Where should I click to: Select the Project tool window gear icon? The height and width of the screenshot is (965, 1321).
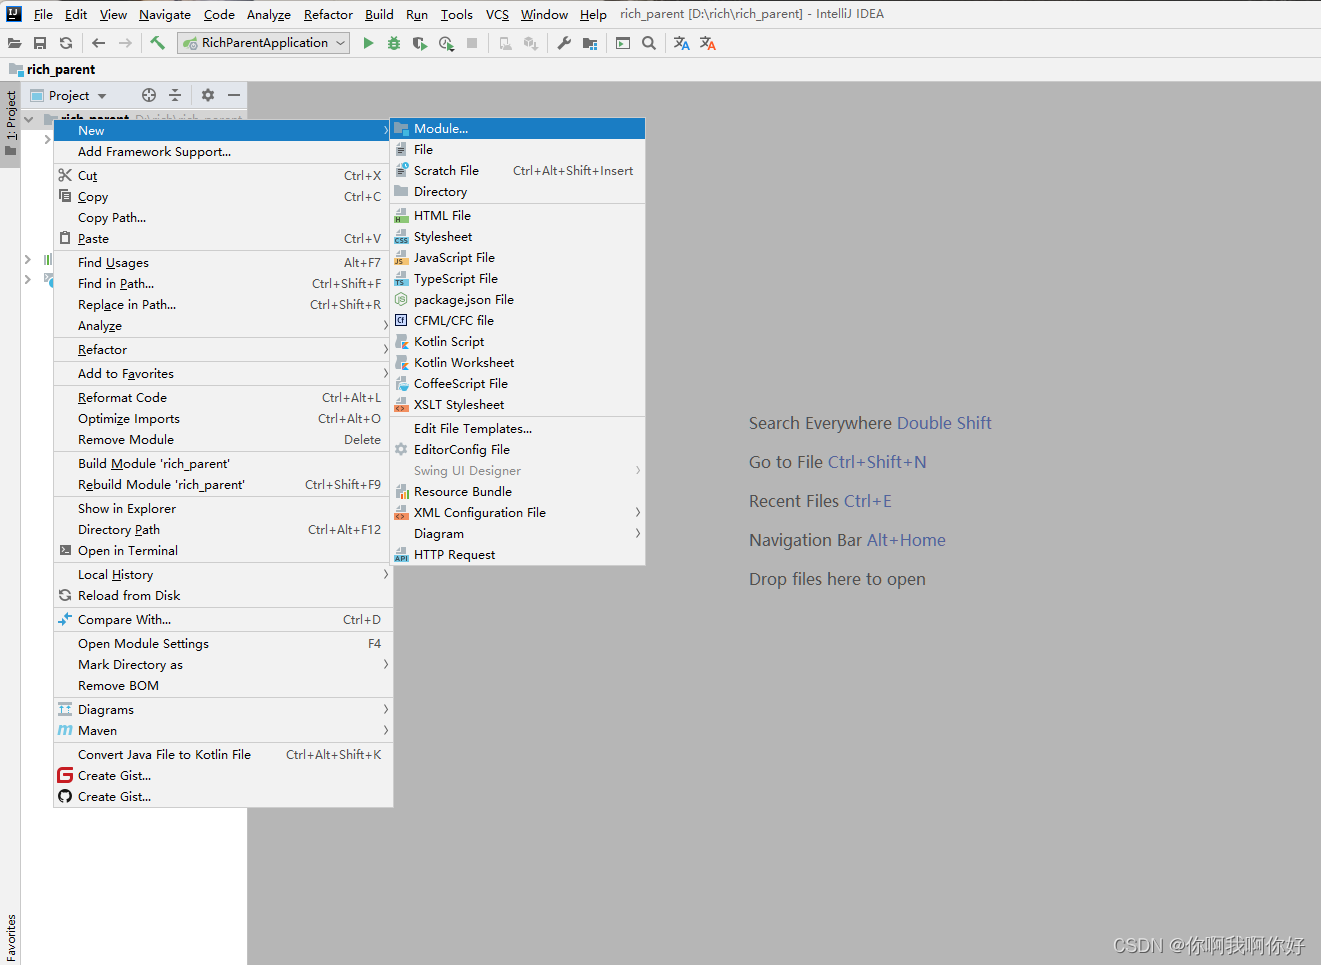coord(207,95)
